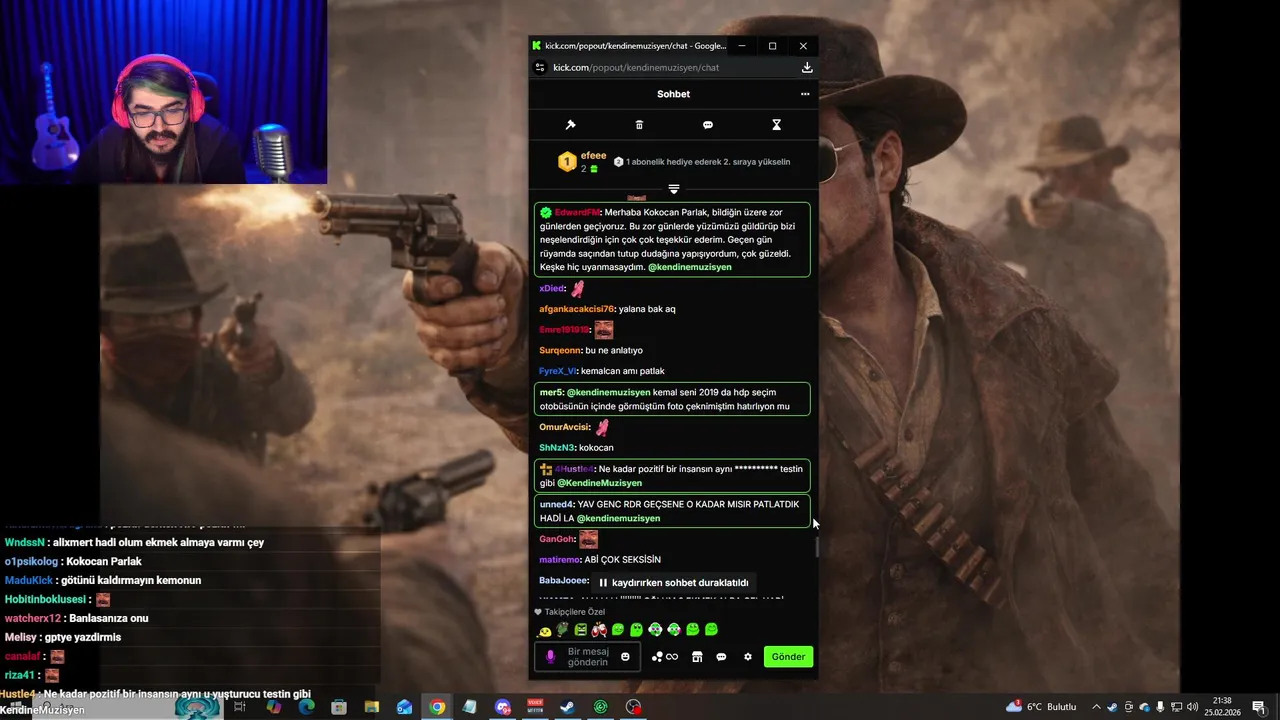Image resolution: width=1280 pixels, height=720 pixels.
Task: Click "Kokocan Parlak" in the overlay chat
Action: point(104,561)
